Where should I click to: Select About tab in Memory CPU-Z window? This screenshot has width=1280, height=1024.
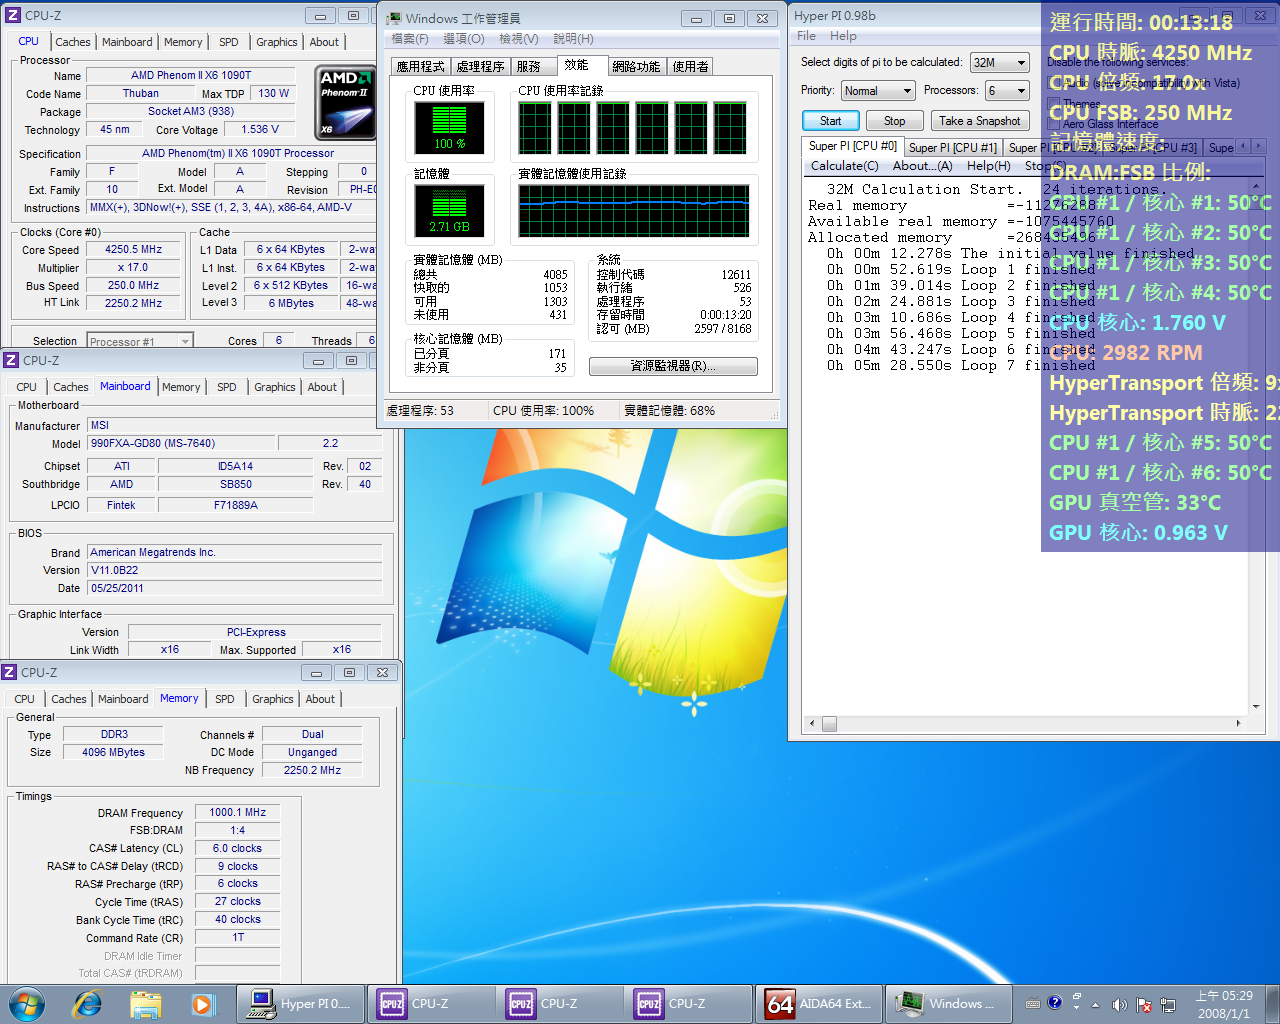[320, 699]
